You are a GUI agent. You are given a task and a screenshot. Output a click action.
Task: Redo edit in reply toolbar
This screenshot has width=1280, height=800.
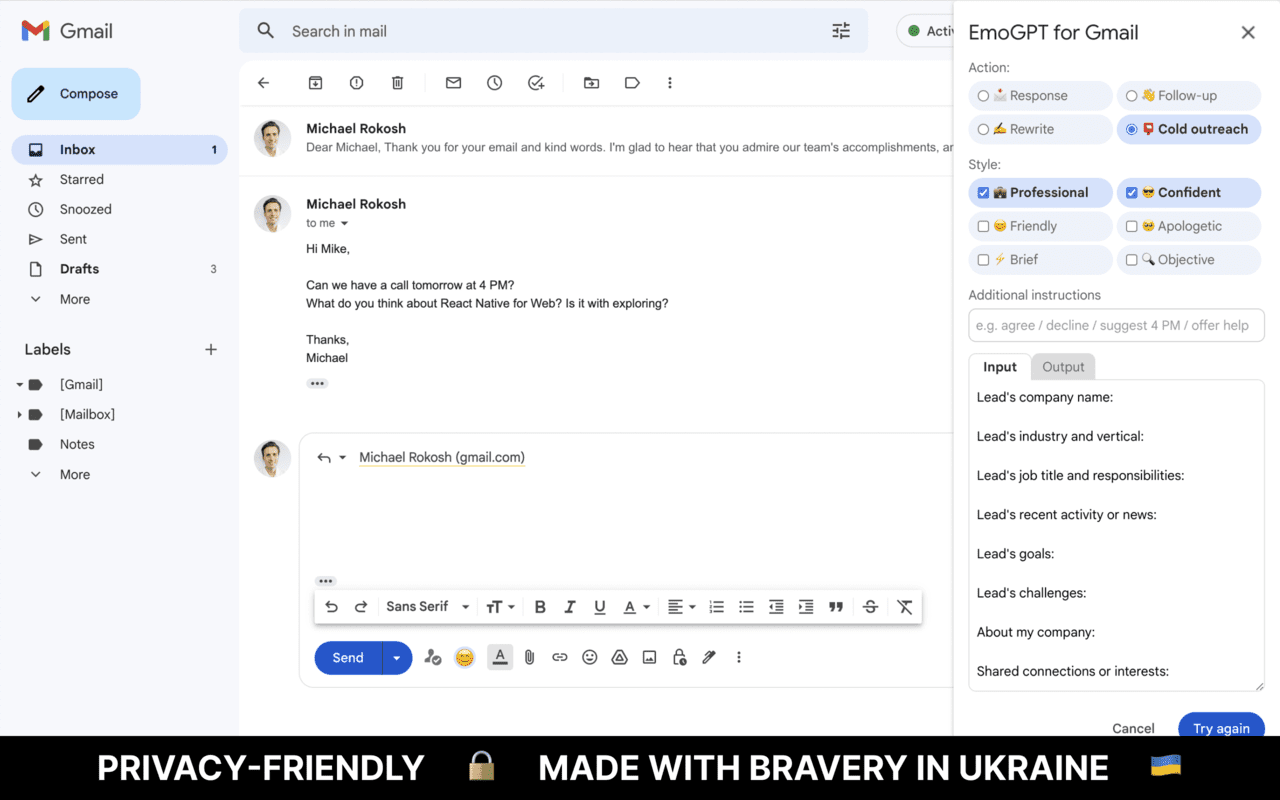362,607
